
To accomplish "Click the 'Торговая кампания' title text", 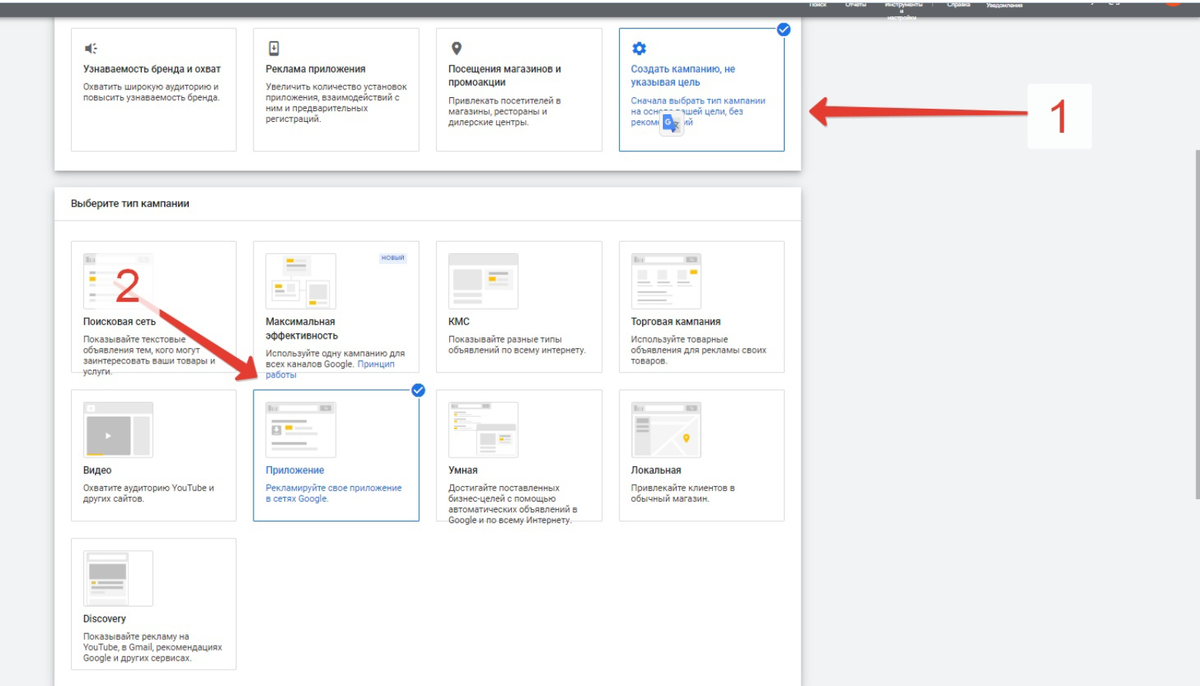I will (x=676, y=322).
